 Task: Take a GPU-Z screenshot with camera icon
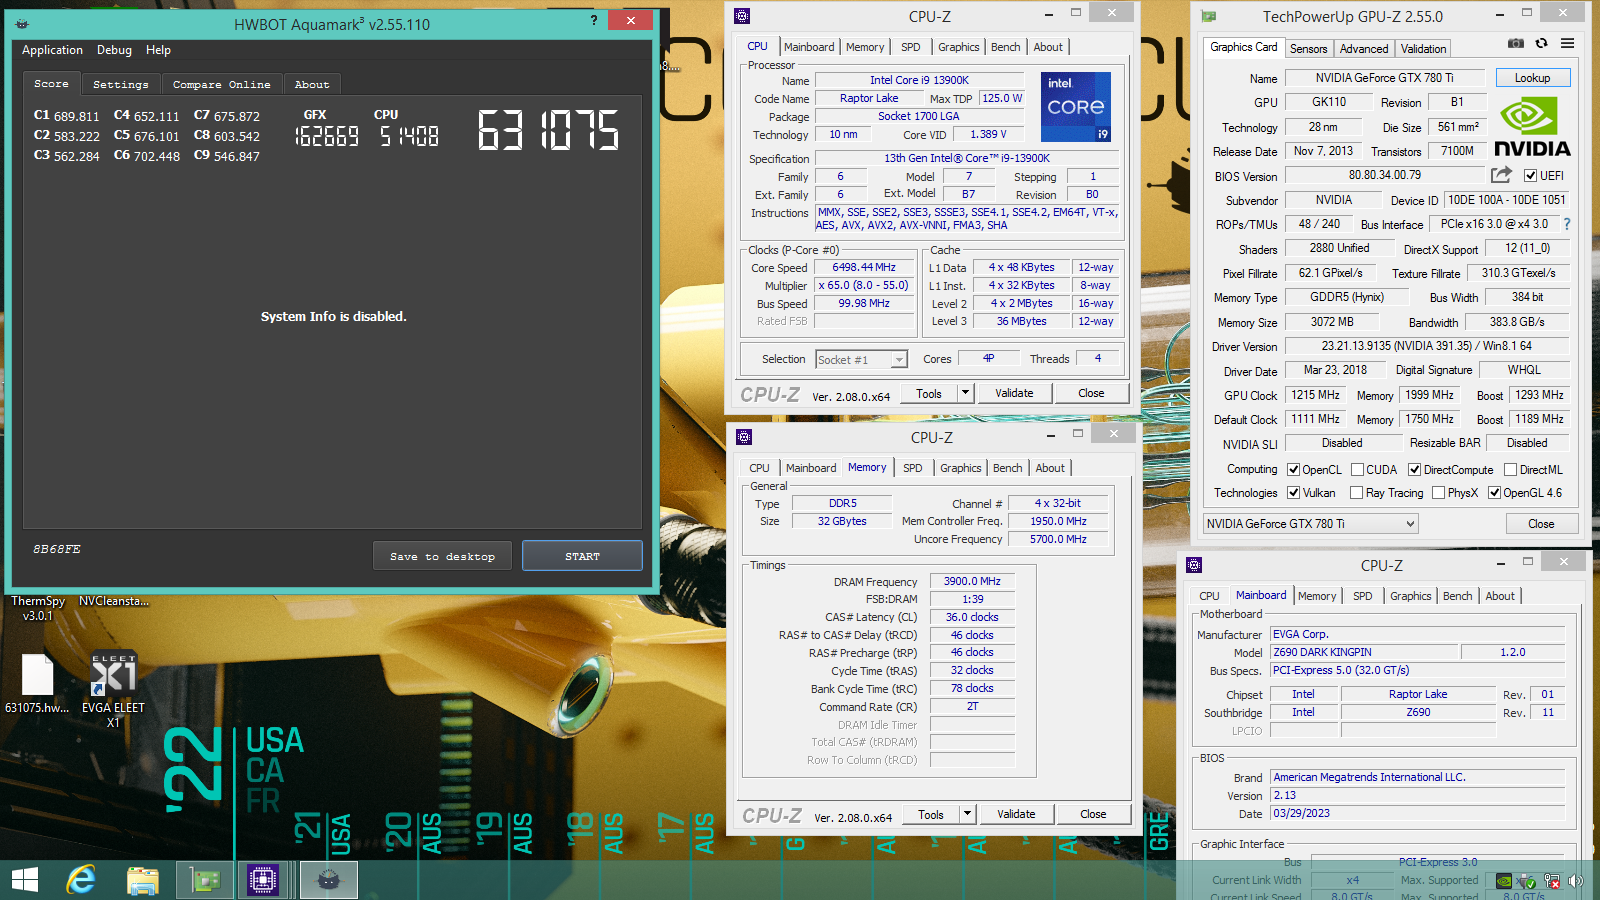coord(1516,43)
